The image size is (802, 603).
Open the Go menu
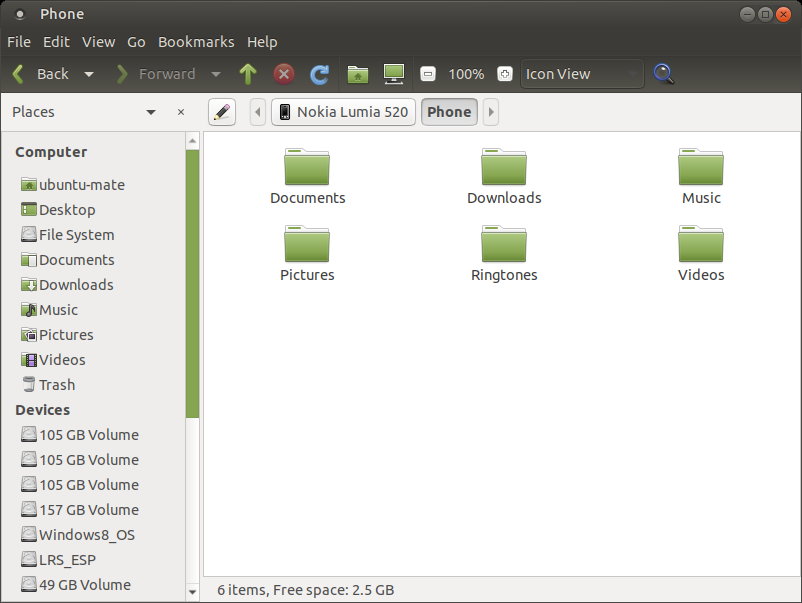137,42
